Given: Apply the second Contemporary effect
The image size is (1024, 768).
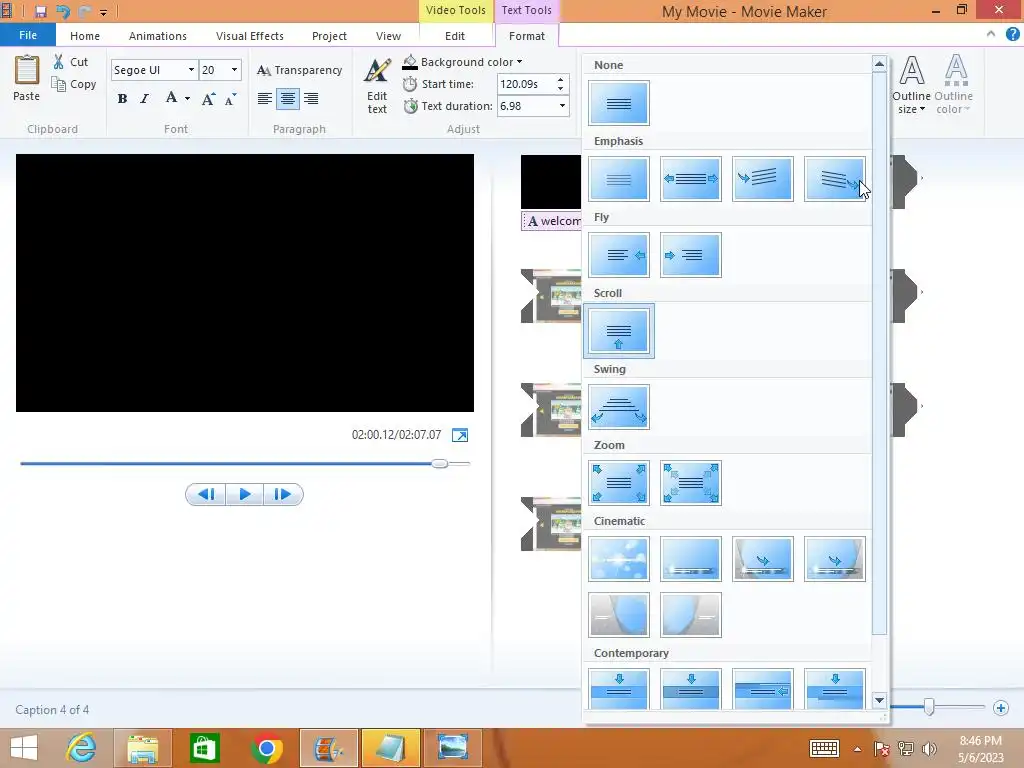Looking at the screenshot, I should [690, 689].
